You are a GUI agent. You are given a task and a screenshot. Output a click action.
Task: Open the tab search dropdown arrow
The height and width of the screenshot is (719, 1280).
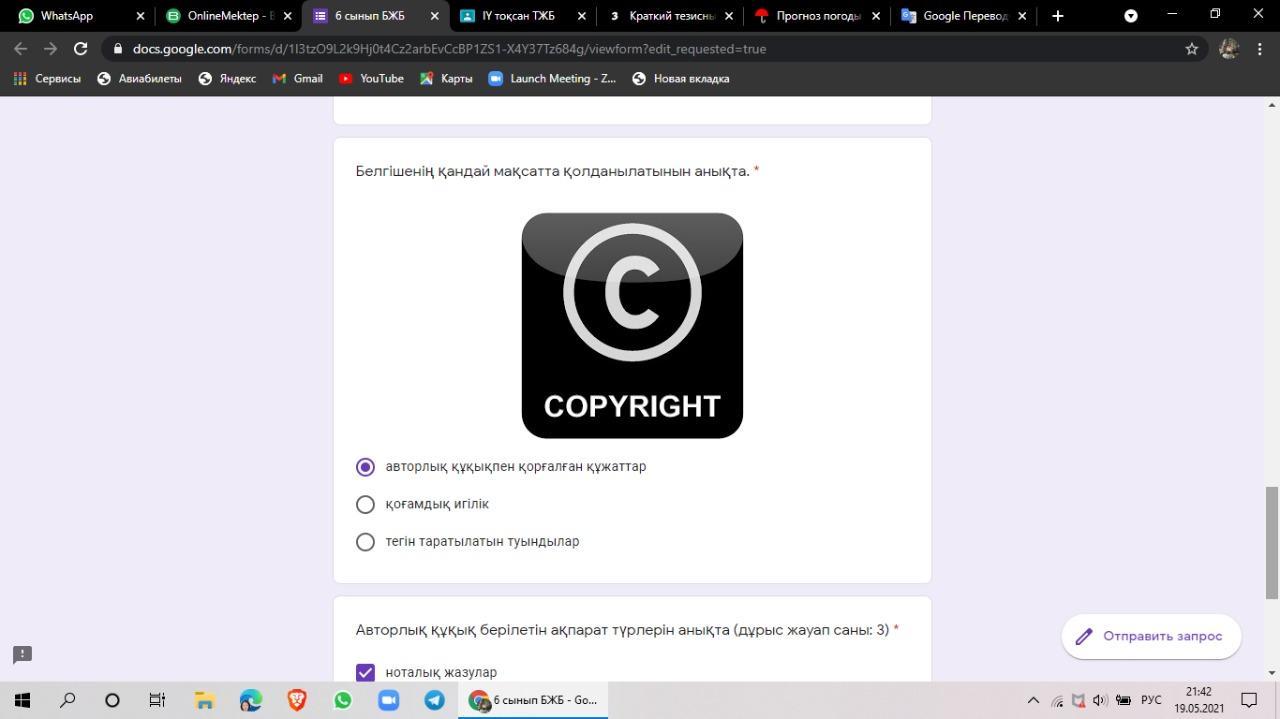[x=1131, y=16]
